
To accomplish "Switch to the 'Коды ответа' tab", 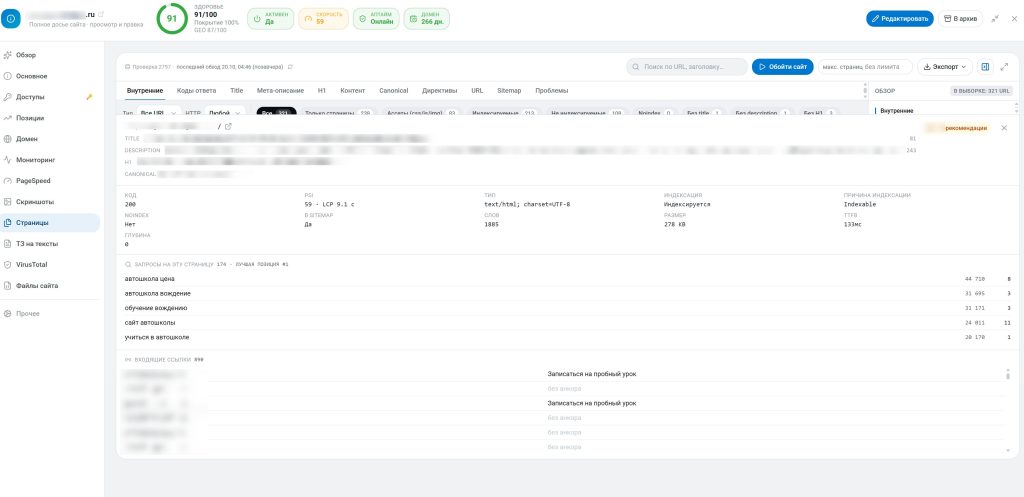I will coord(197,91).
